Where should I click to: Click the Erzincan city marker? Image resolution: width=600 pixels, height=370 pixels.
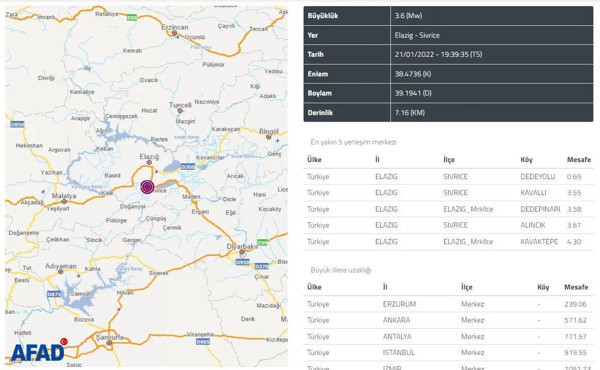point(174,33)
